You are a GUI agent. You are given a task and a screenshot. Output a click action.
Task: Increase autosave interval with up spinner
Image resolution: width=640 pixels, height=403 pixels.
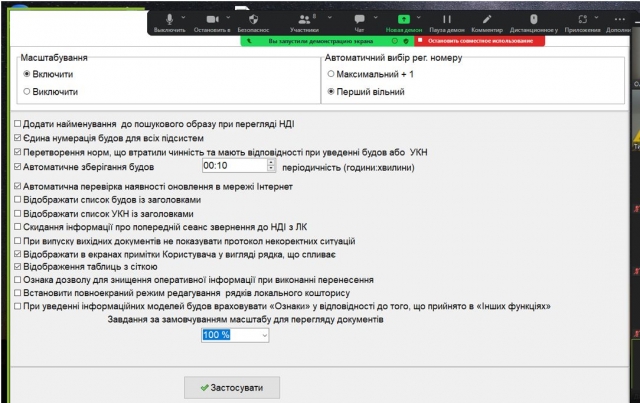pos(271,162)
